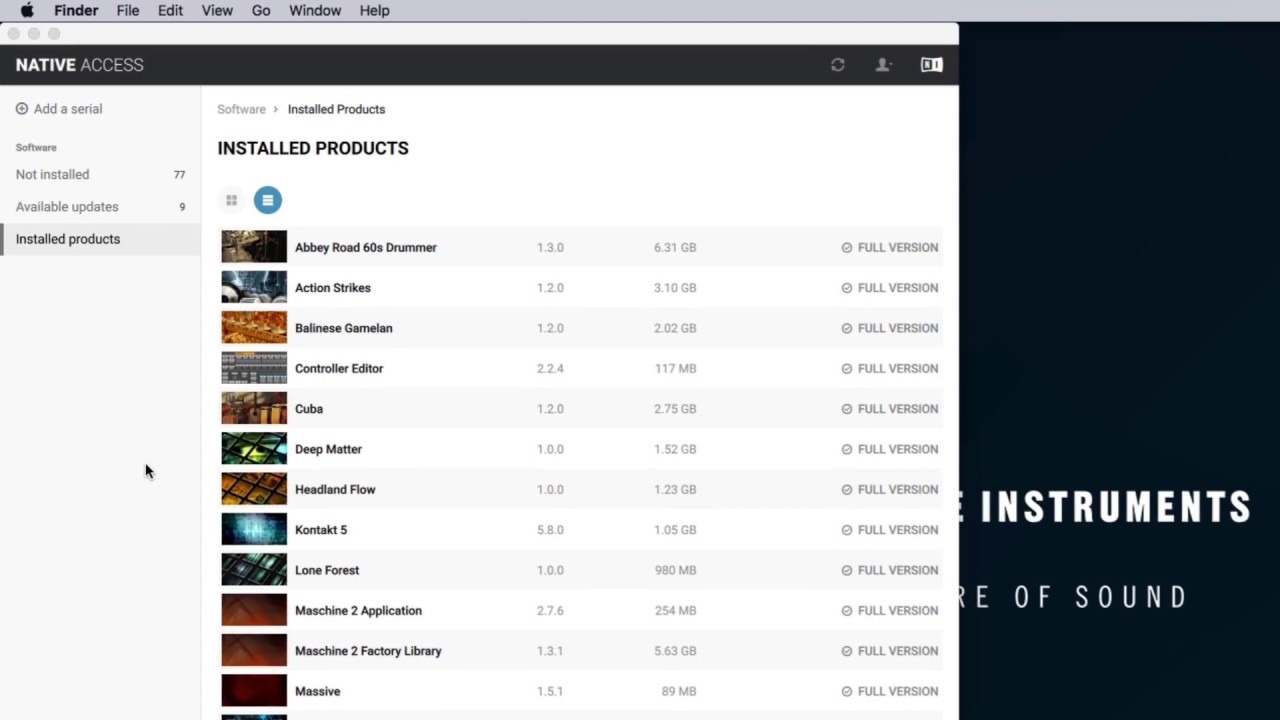Click the 9 count beside Available updates

(x=182, y=207)
